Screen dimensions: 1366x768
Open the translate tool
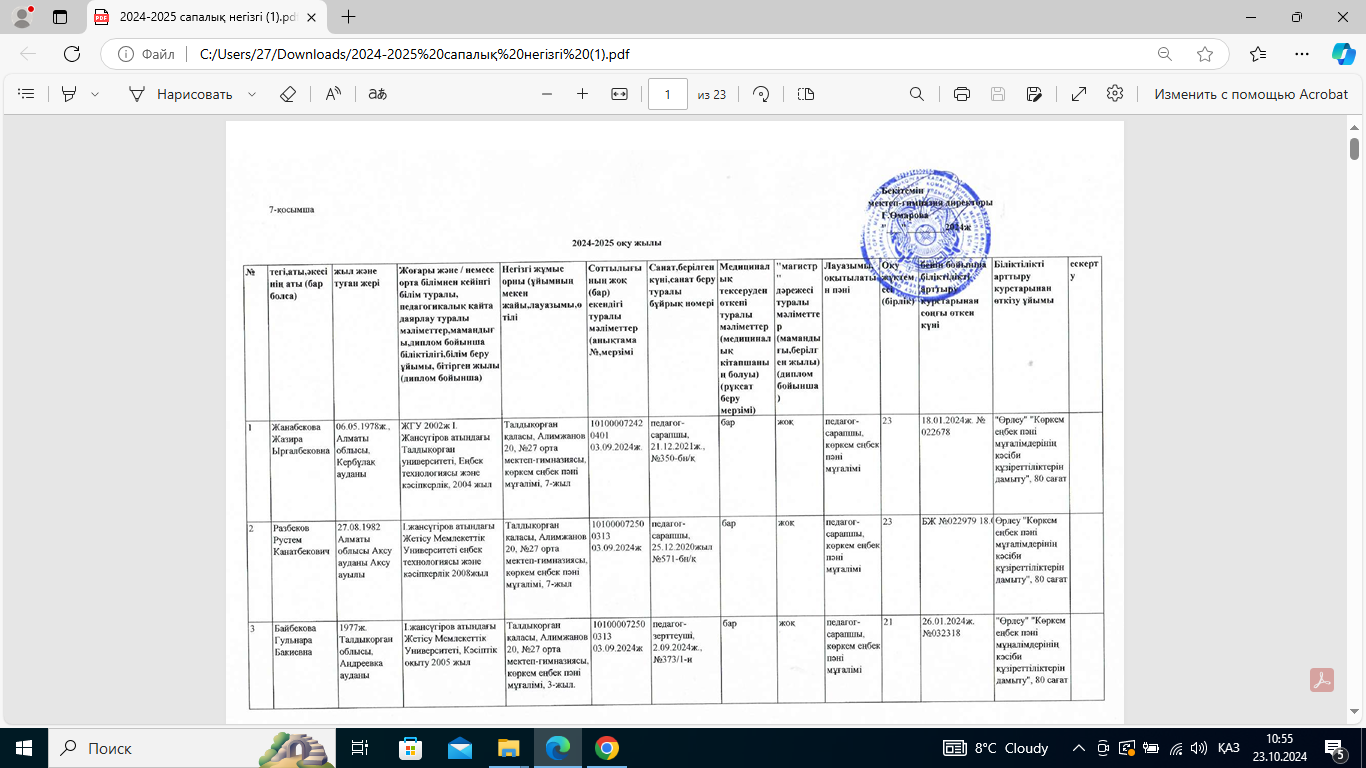[x=377, y=94]
